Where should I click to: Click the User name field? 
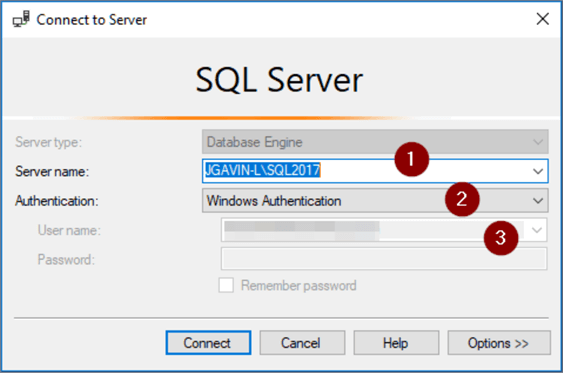coord(384,230)
